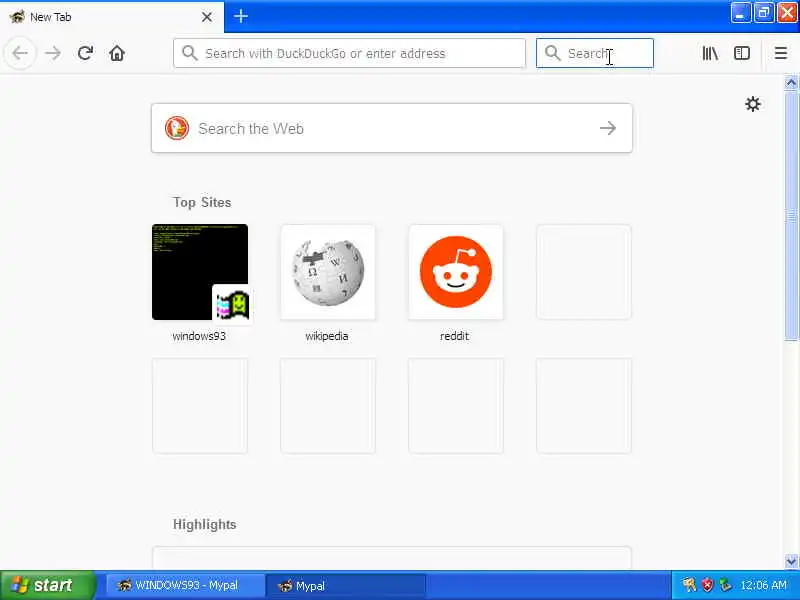Click the Highlights heading
Screen dimensions: 800x600
point(205,524)
